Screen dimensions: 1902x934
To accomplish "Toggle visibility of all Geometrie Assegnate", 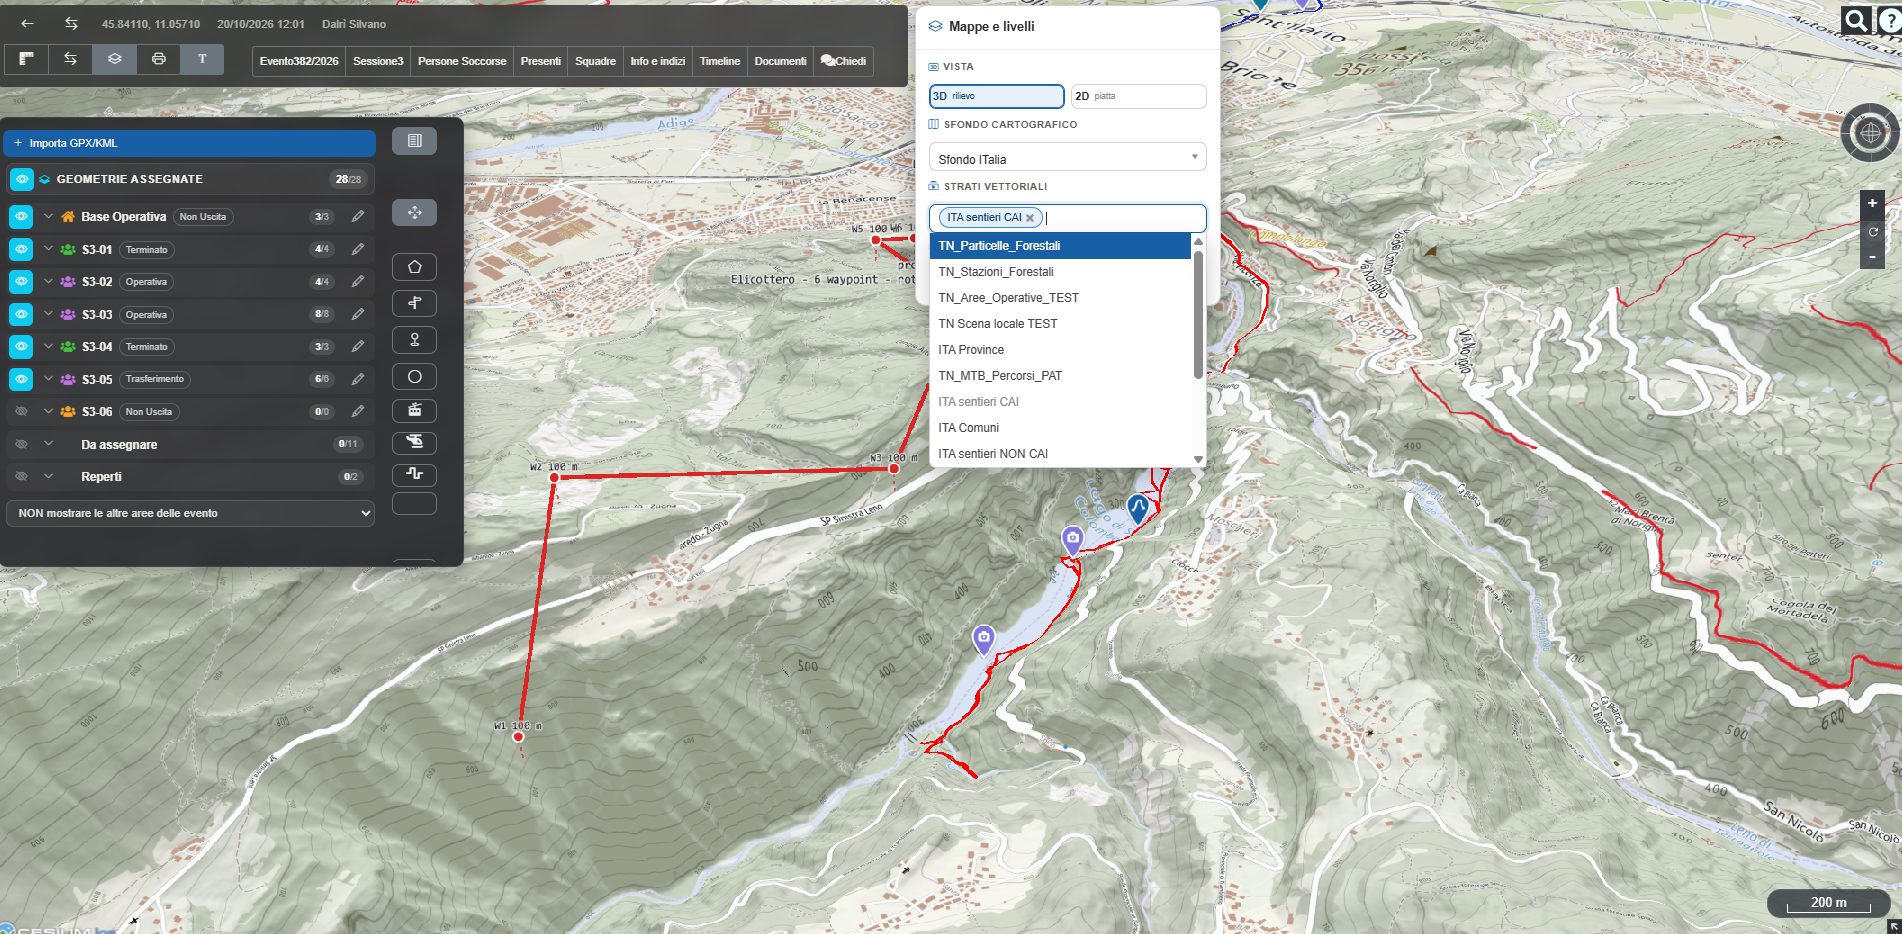I will (x=21, y=179).
